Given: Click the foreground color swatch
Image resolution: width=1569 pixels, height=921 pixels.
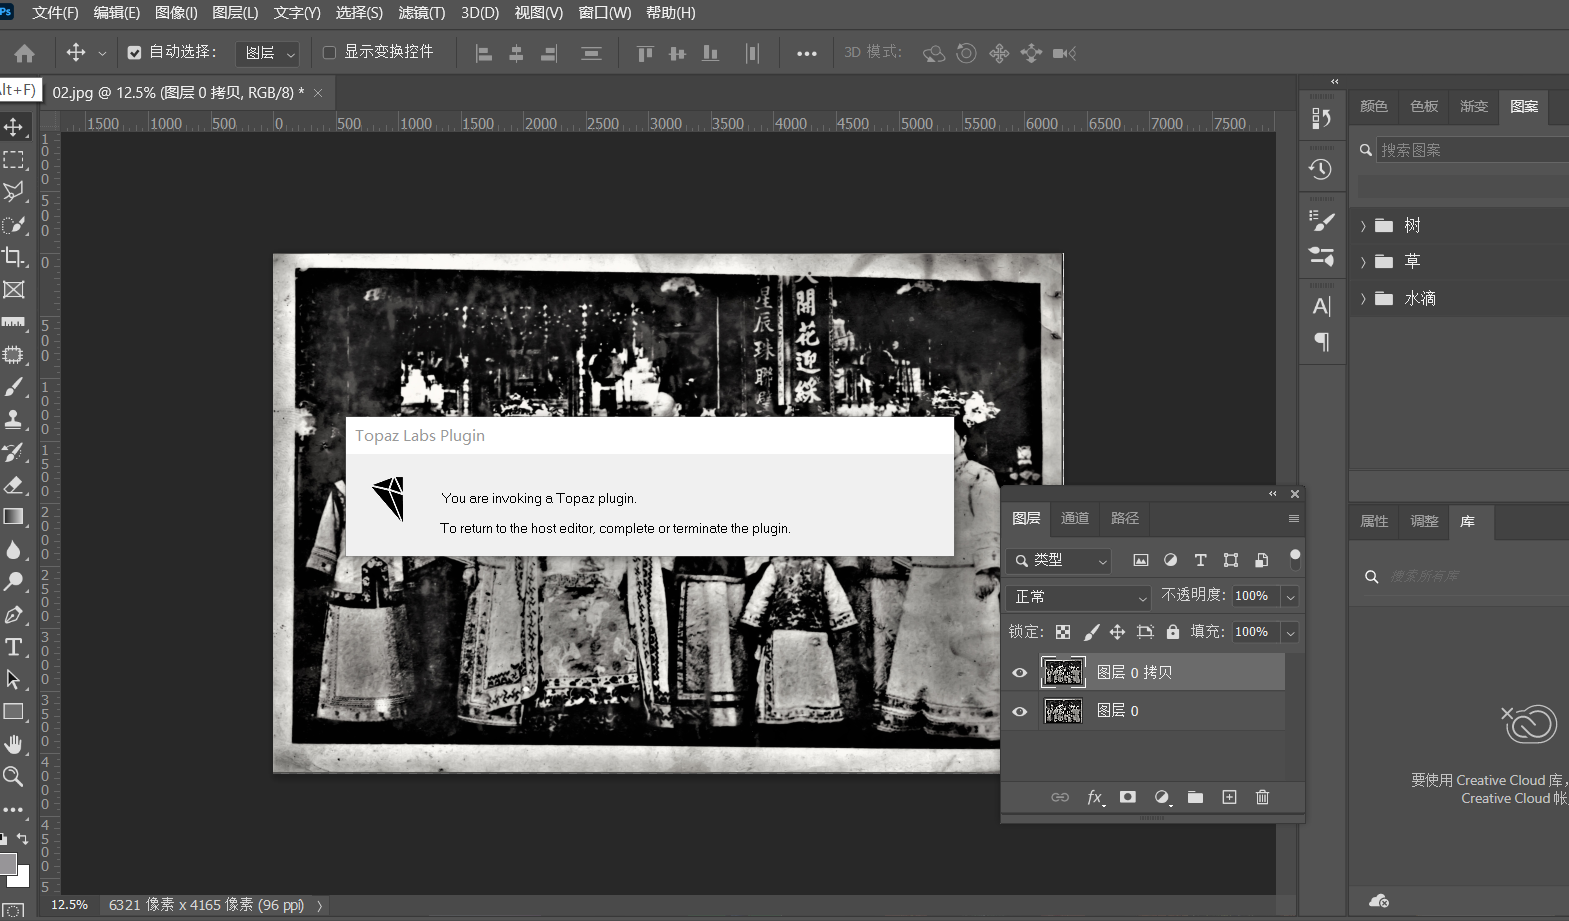Looking at the screenshot, I should coord(7,863).
